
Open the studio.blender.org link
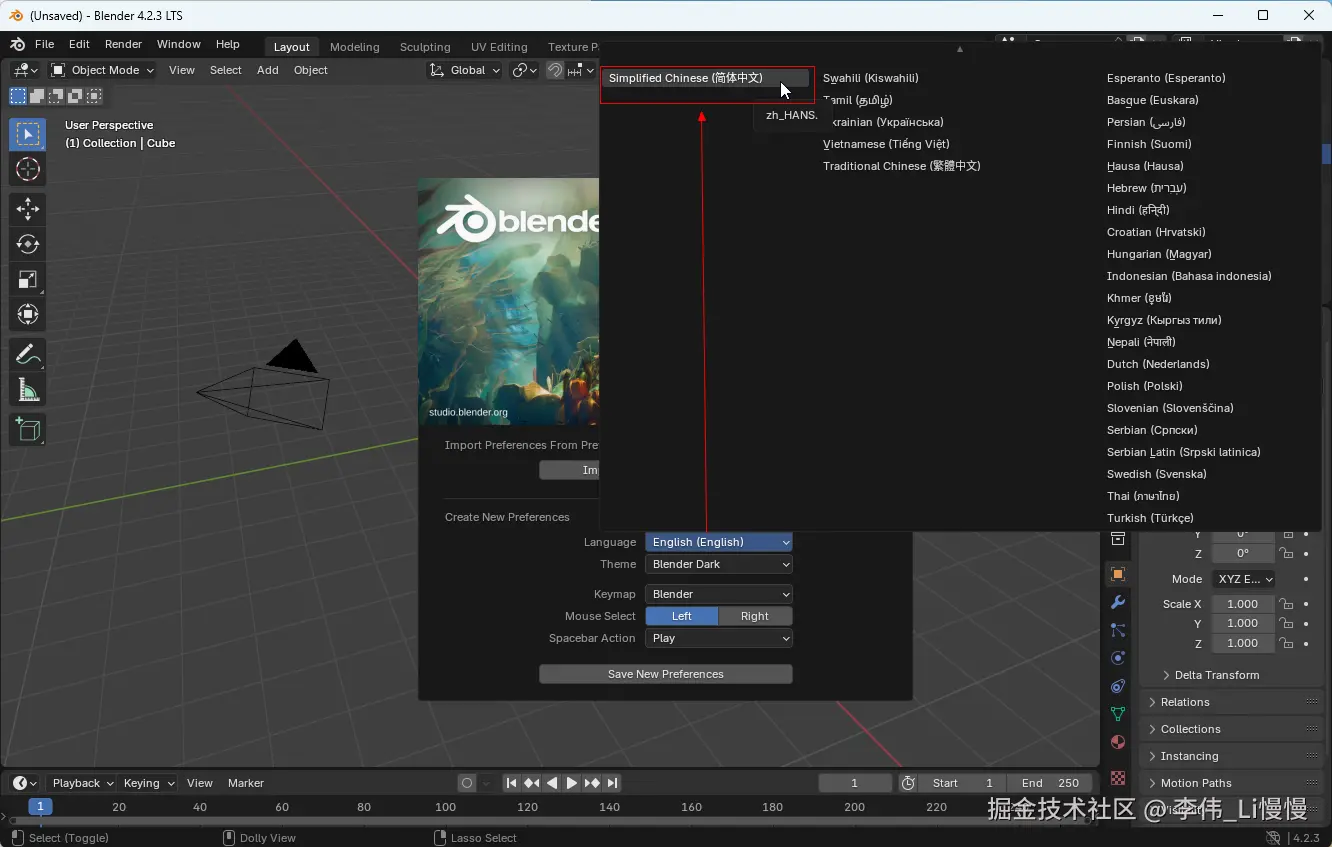tap(468, 412)
